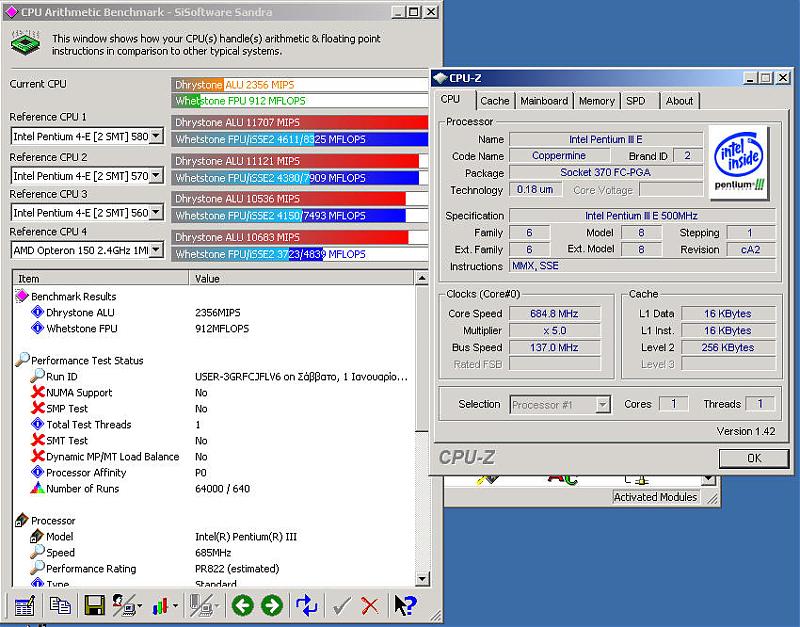Click the Socket 370 FC-PGA package value
The width and height of the screenshot is (800, 627).
[x=606, y=172]
